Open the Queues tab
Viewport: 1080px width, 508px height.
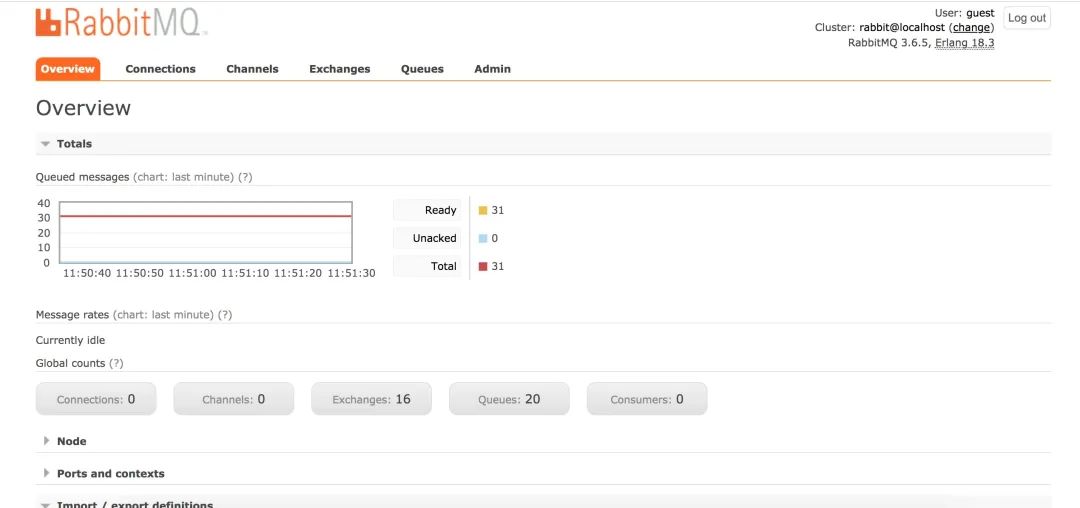coord(422,69)
